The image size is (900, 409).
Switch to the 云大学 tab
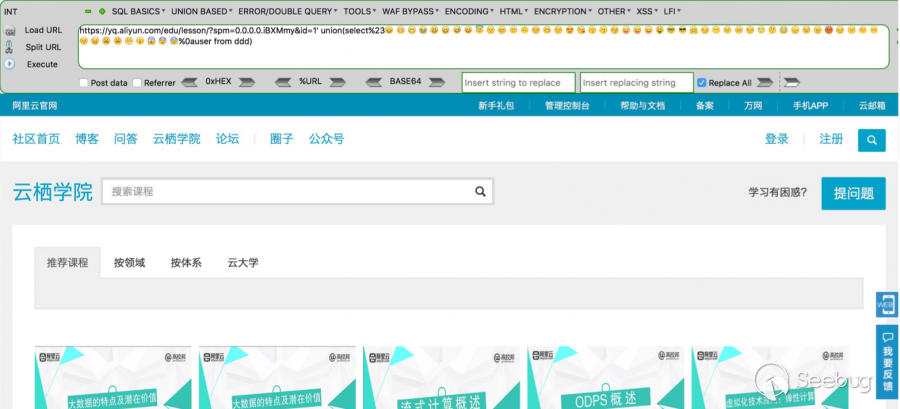point(243,263)
